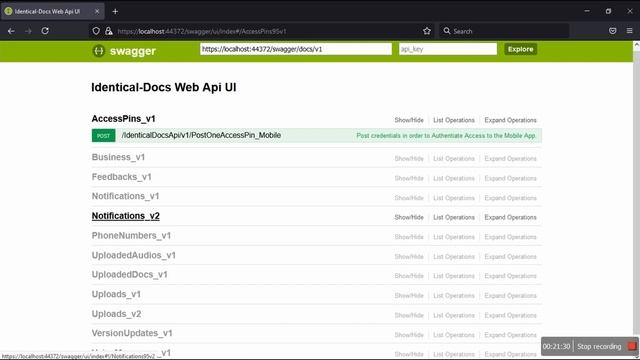Click Show/Hide for VersionUpdates_v1

click(x=409, y=335)
